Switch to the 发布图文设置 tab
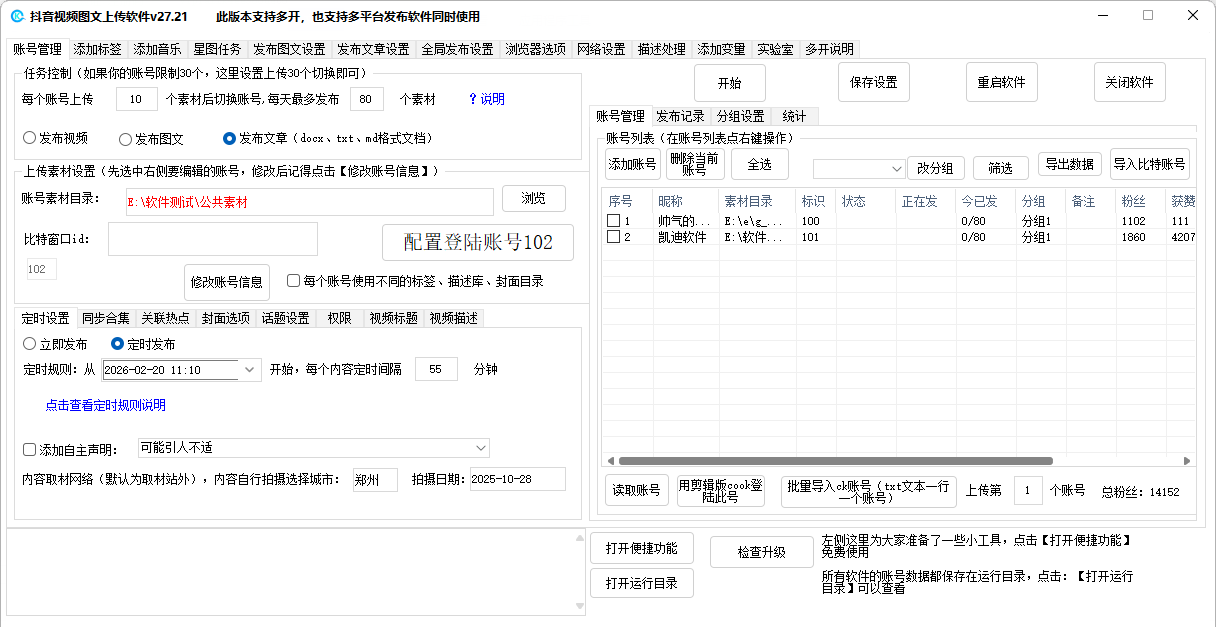This screenshot has width=1216, height=627. [289, 49]
